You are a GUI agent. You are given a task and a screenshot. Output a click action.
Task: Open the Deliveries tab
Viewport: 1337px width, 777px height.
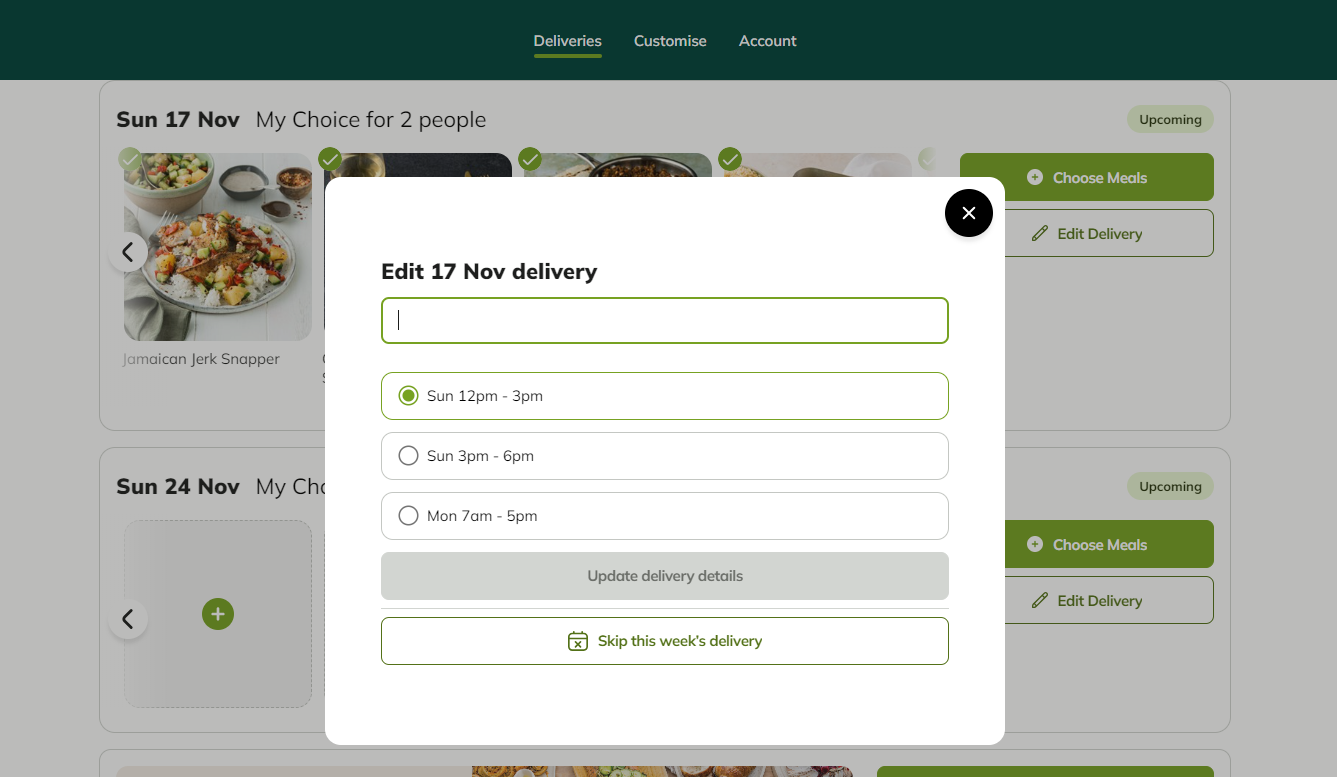click(567, 41)
